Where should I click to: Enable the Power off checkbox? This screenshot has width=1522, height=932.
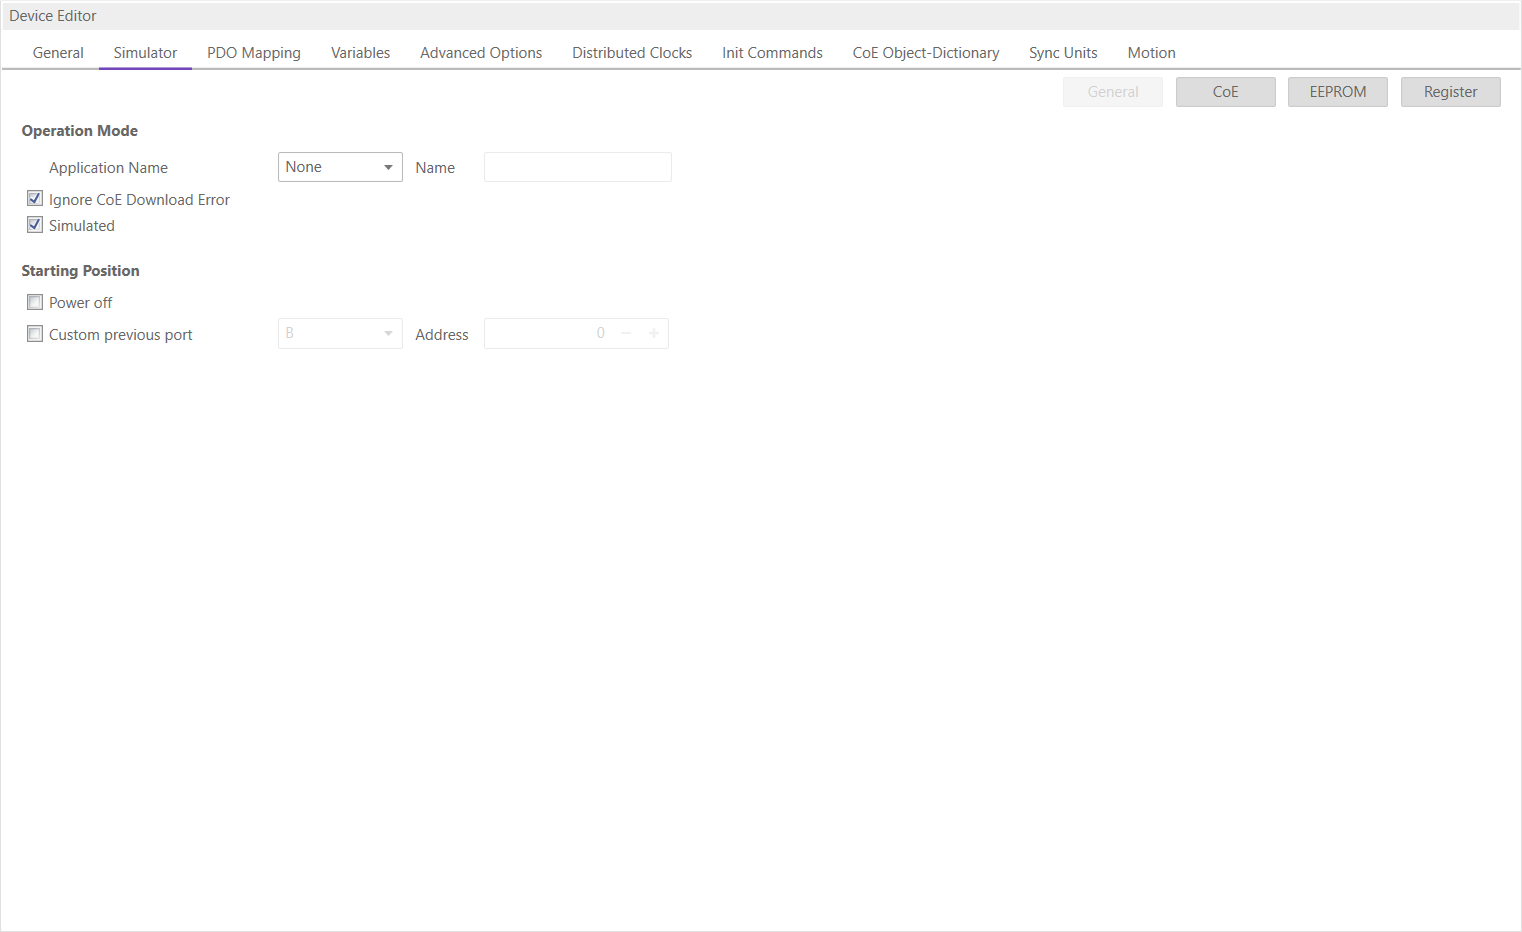(x=35, y=302)
